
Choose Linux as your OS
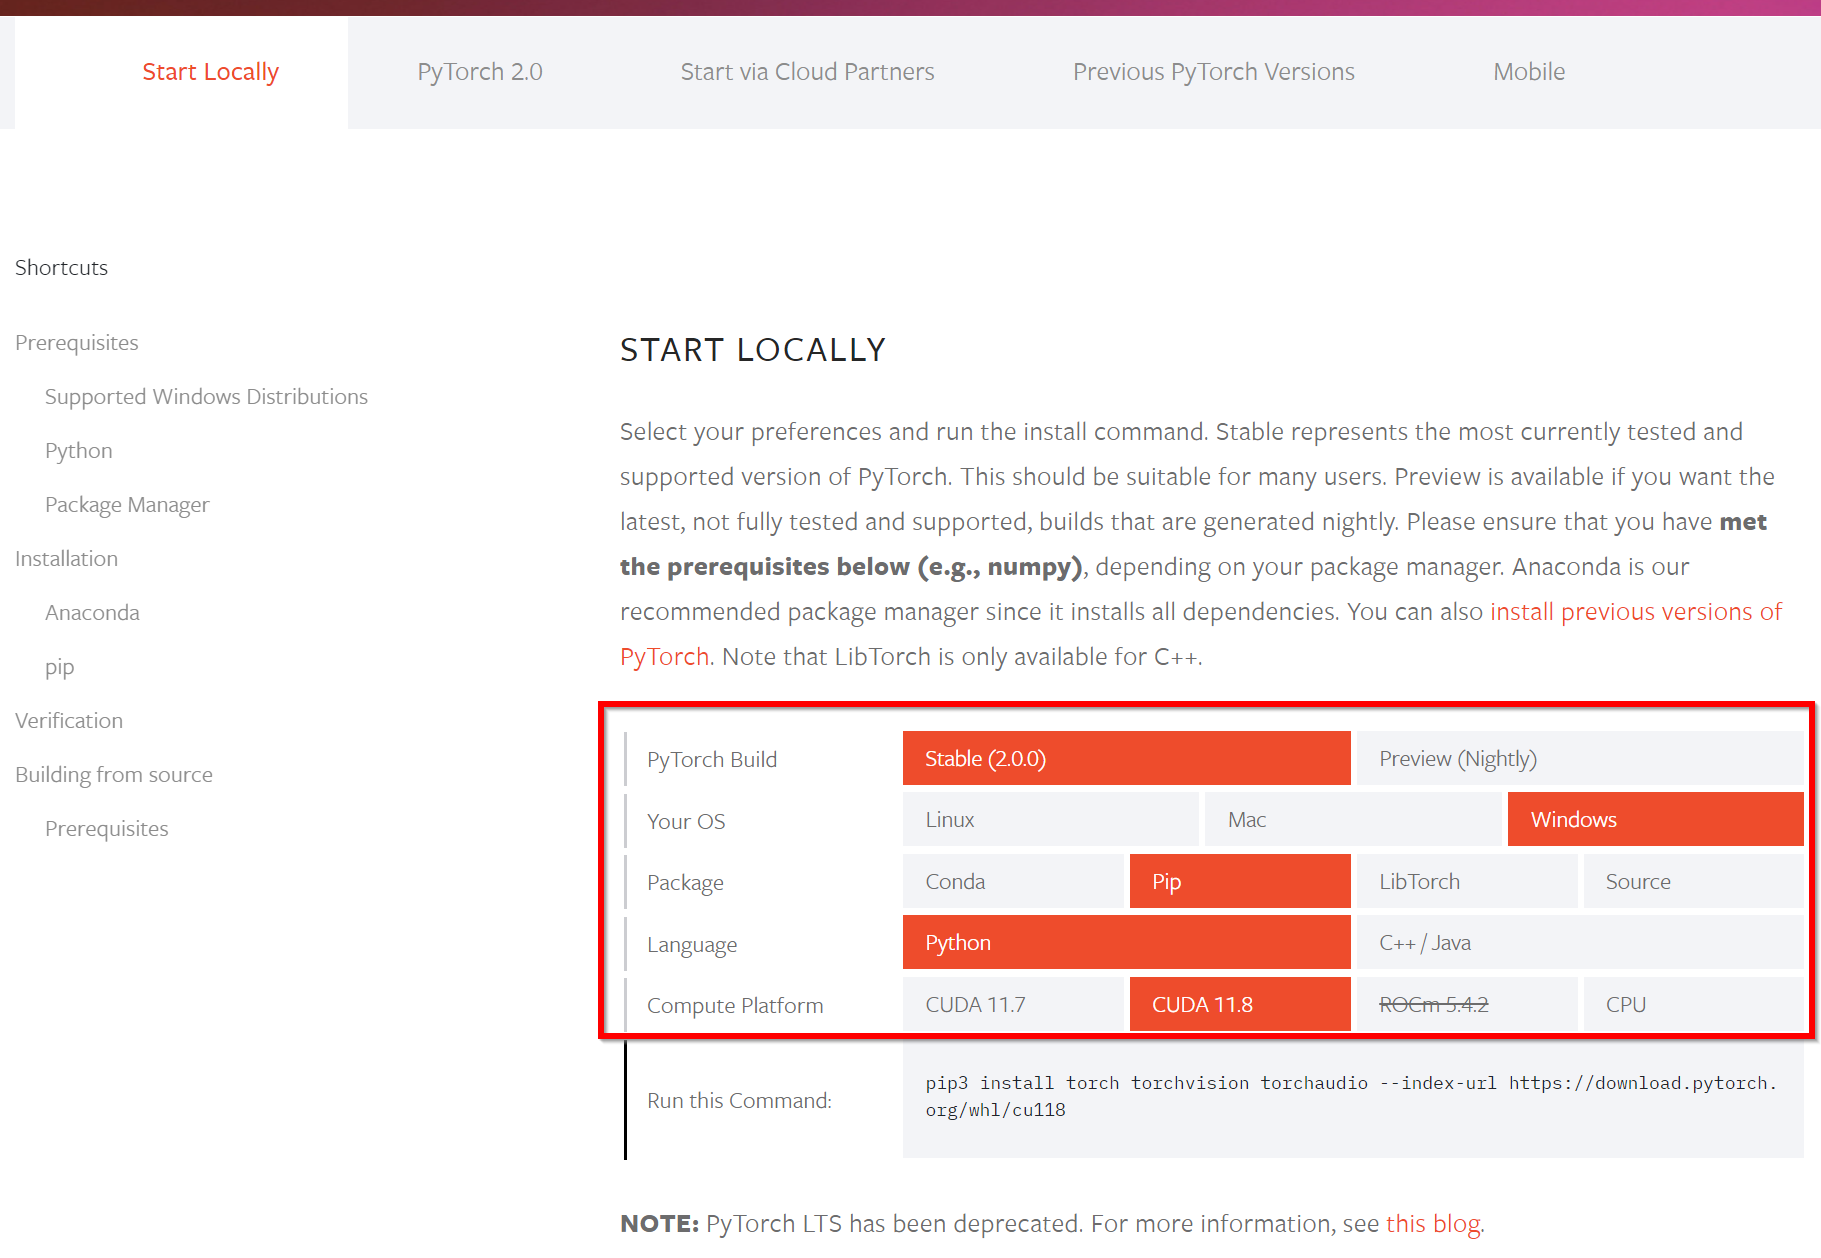click(x=1050, y=819)
